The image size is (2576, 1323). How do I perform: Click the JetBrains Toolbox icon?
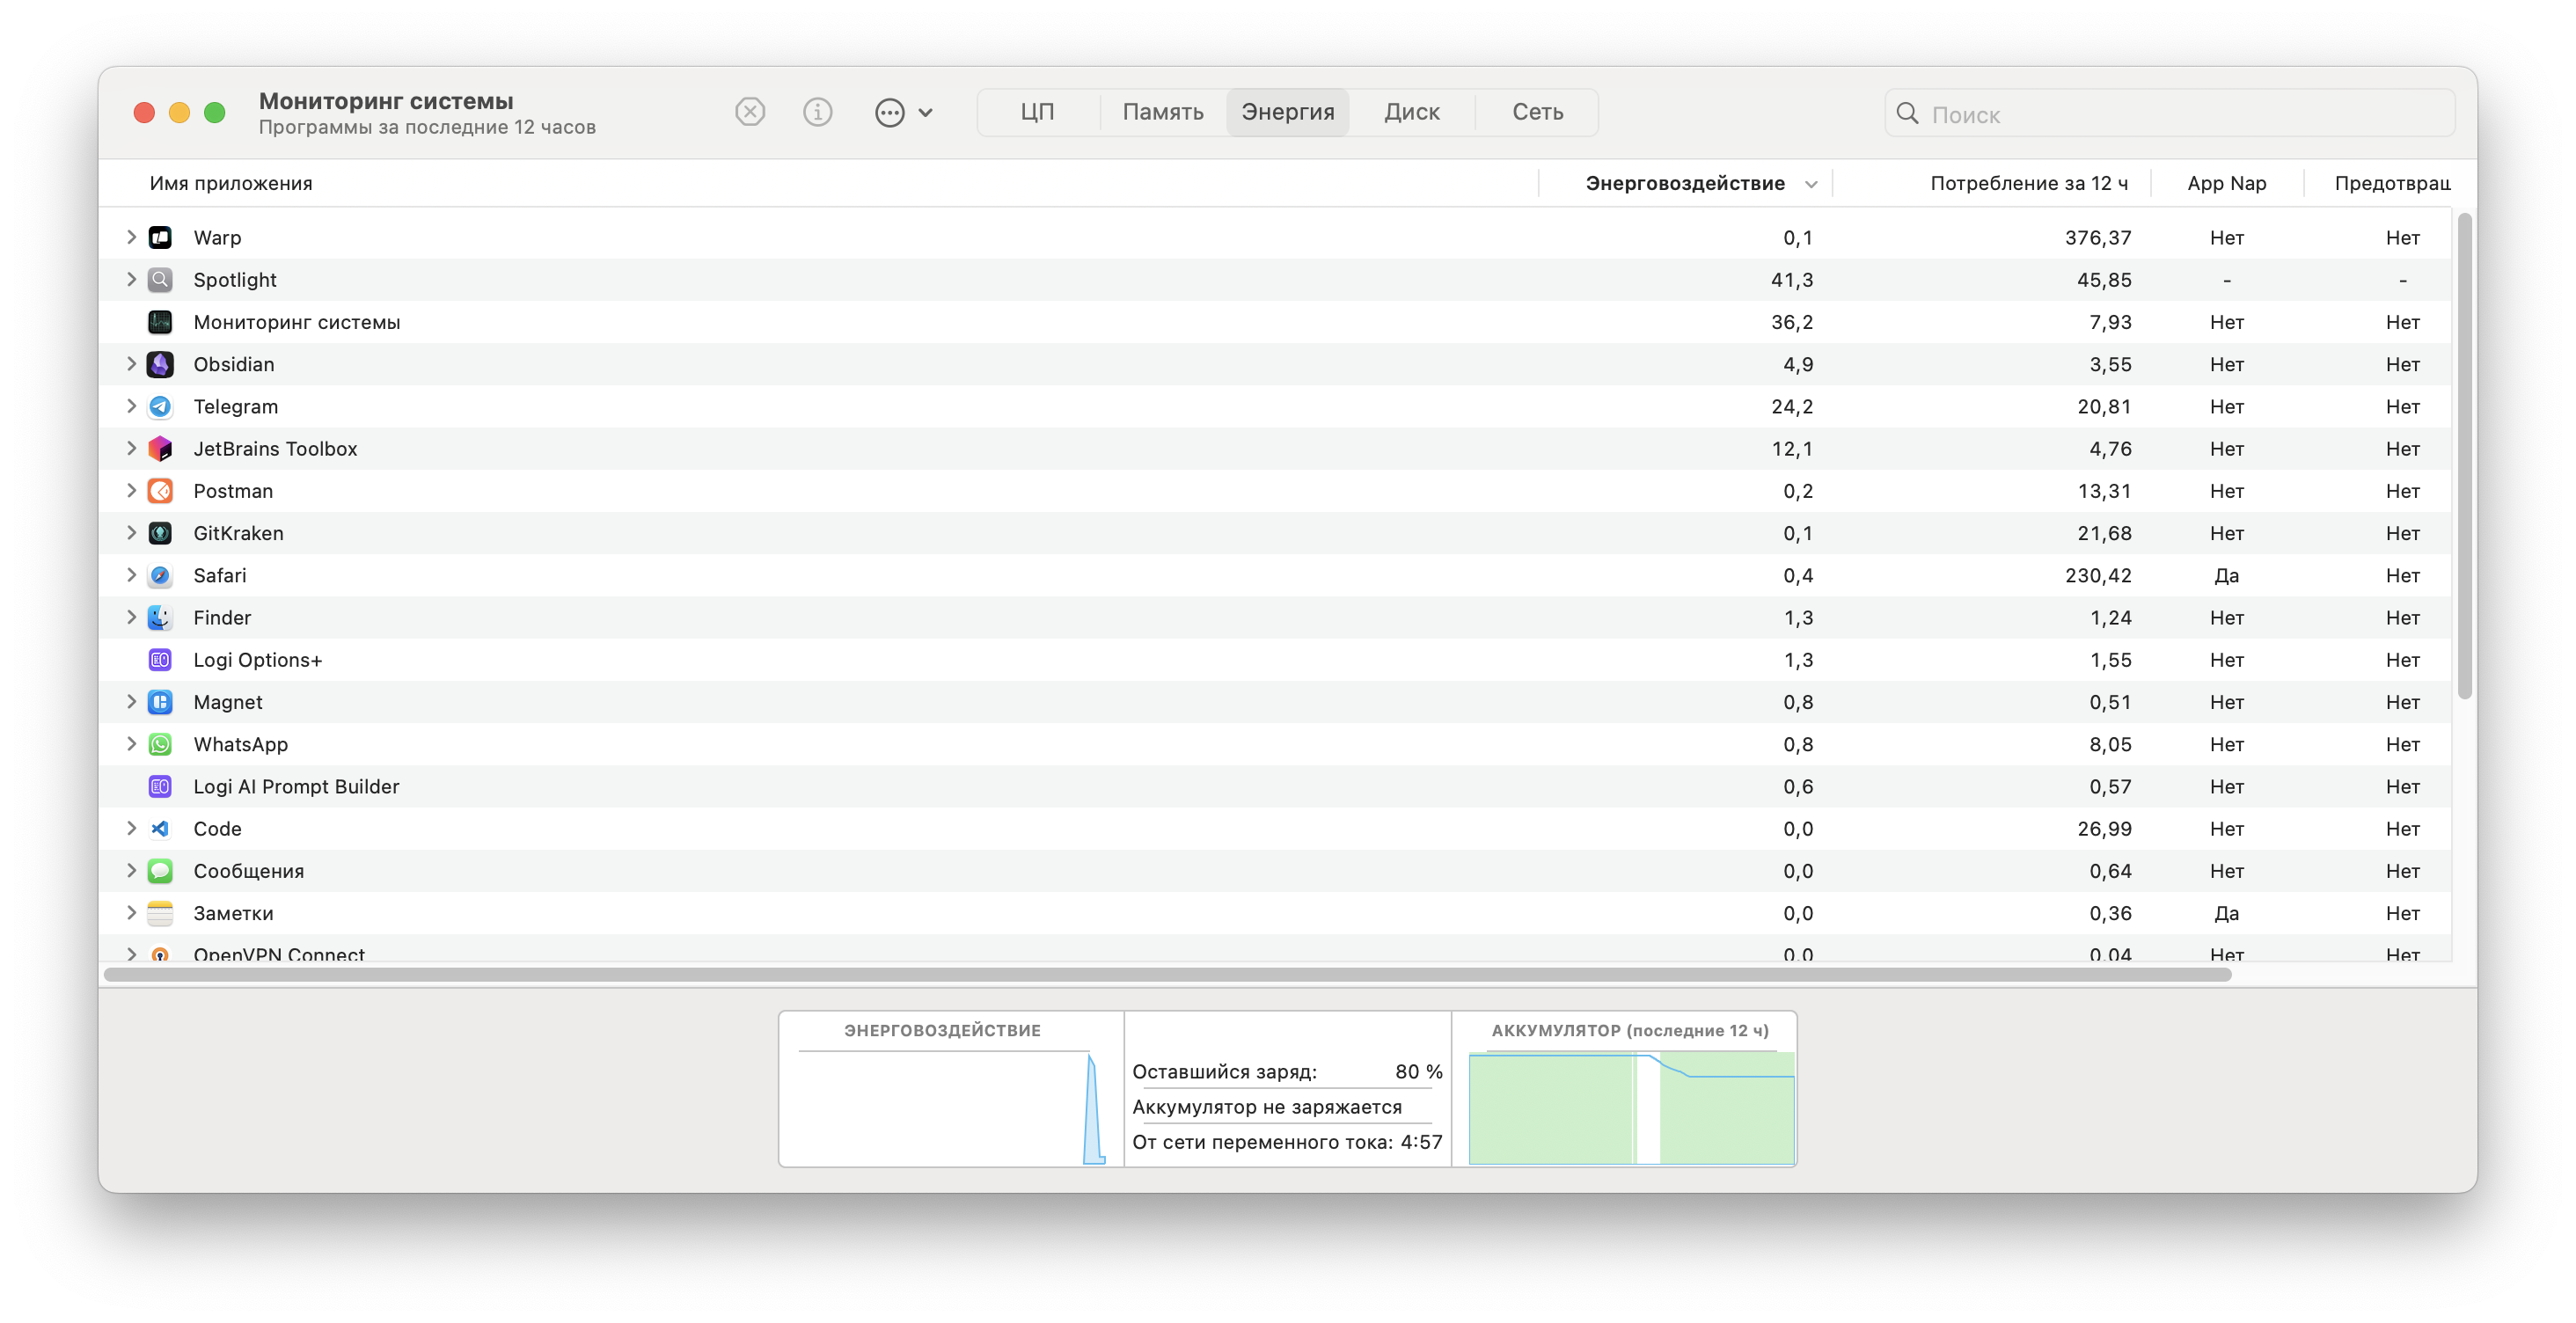[x=160, y=448]
